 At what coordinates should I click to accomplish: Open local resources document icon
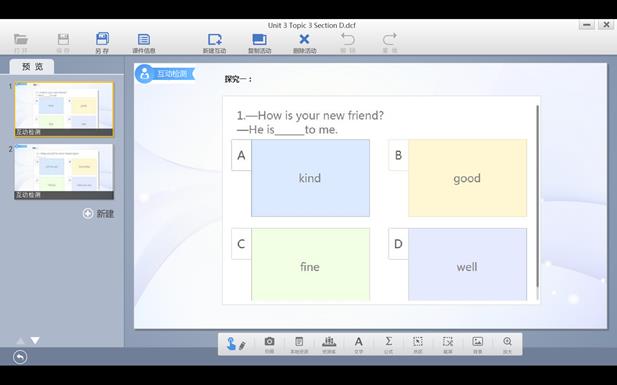(x=299, y=341)
